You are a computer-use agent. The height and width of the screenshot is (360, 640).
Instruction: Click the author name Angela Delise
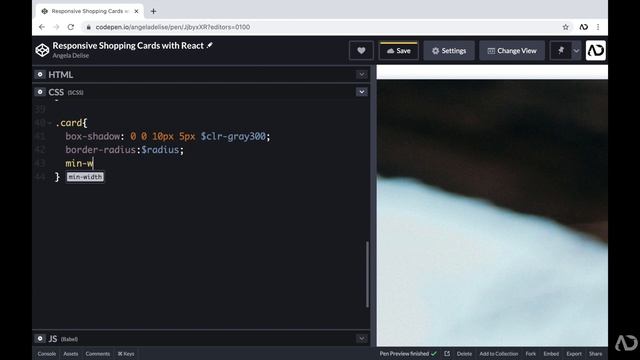[71, 56]
